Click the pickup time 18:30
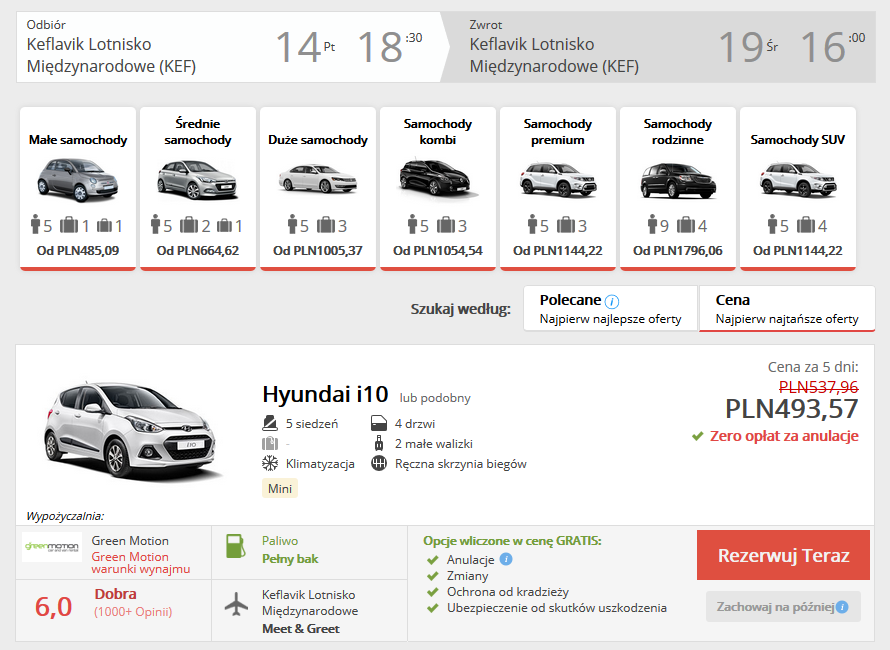 (x=389, y=47)
